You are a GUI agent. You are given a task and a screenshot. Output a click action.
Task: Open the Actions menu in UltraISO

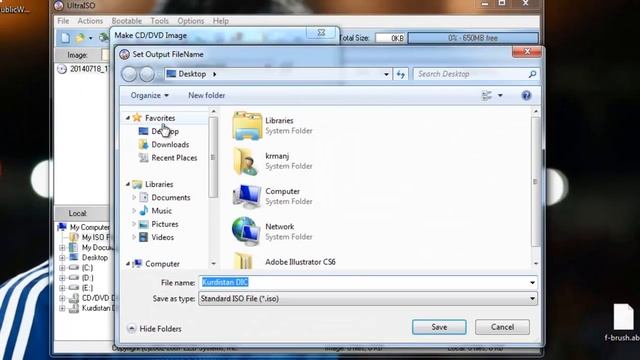coord(90,21)
